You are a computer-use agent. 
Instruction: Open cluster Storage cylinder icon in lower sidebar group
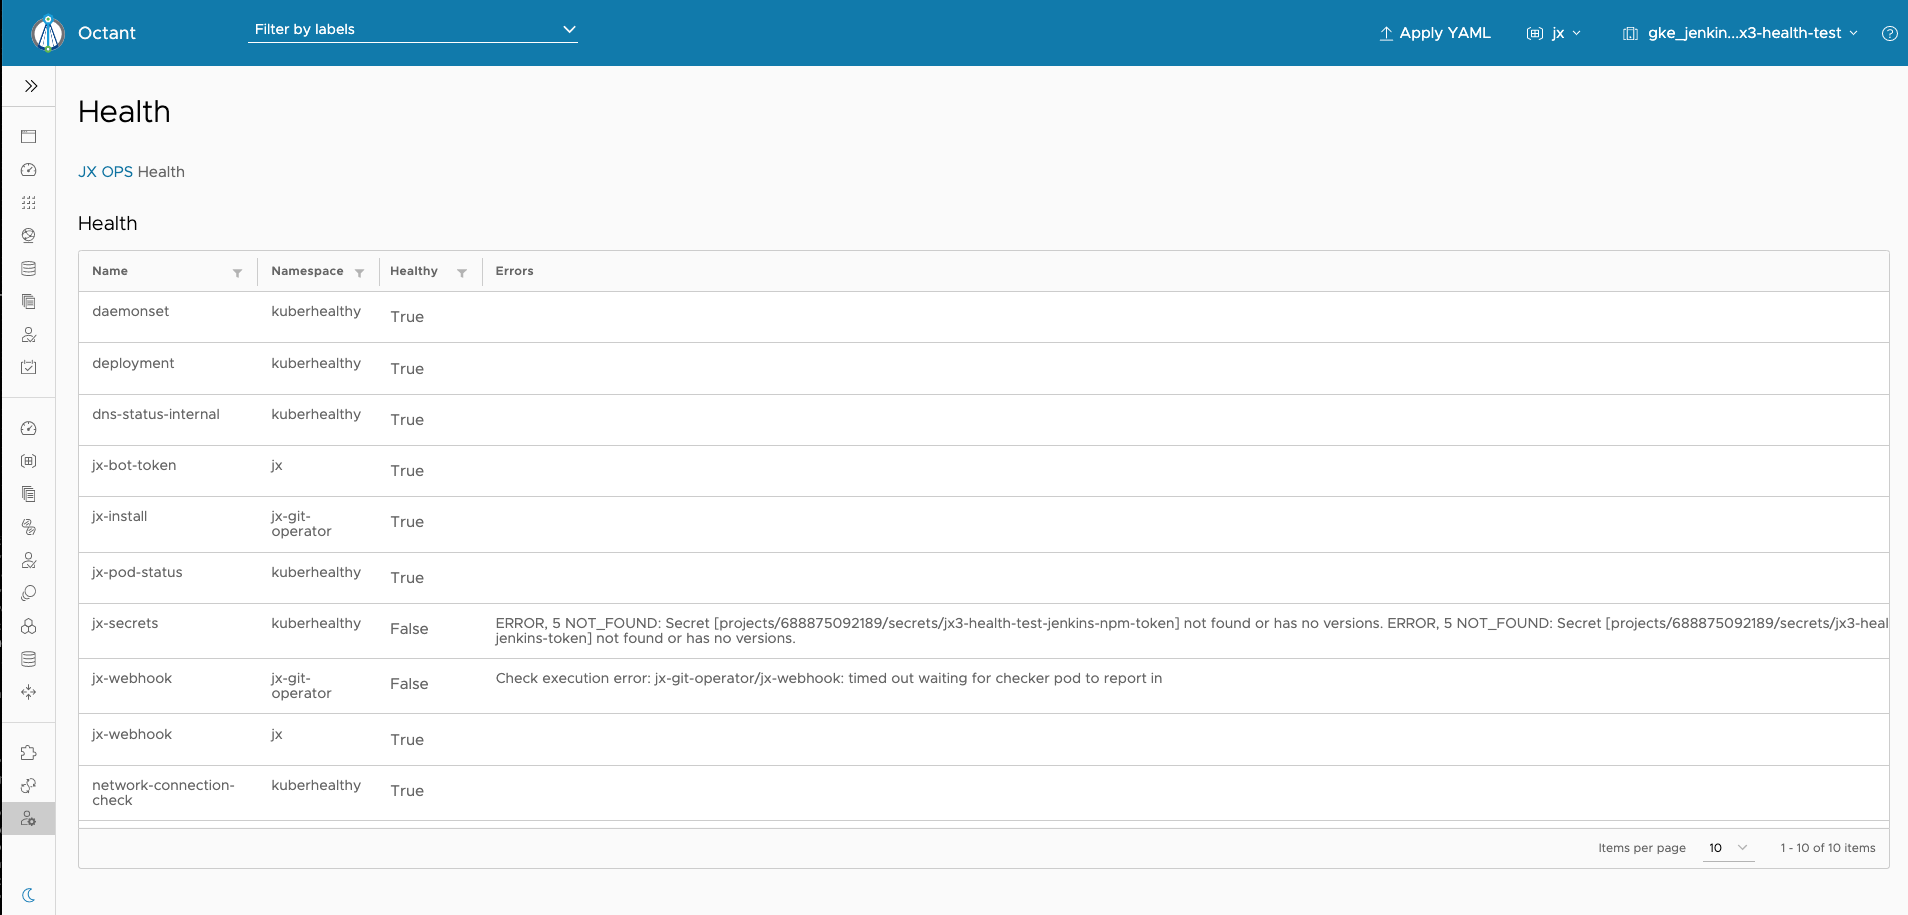28,659
